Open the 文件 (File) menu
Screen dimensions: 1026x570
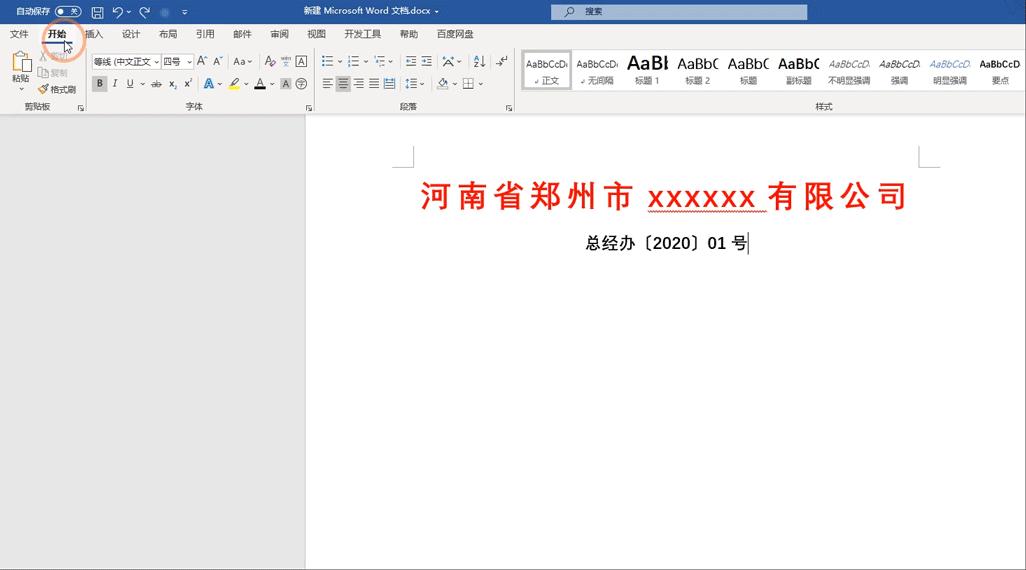coord(19,34)
